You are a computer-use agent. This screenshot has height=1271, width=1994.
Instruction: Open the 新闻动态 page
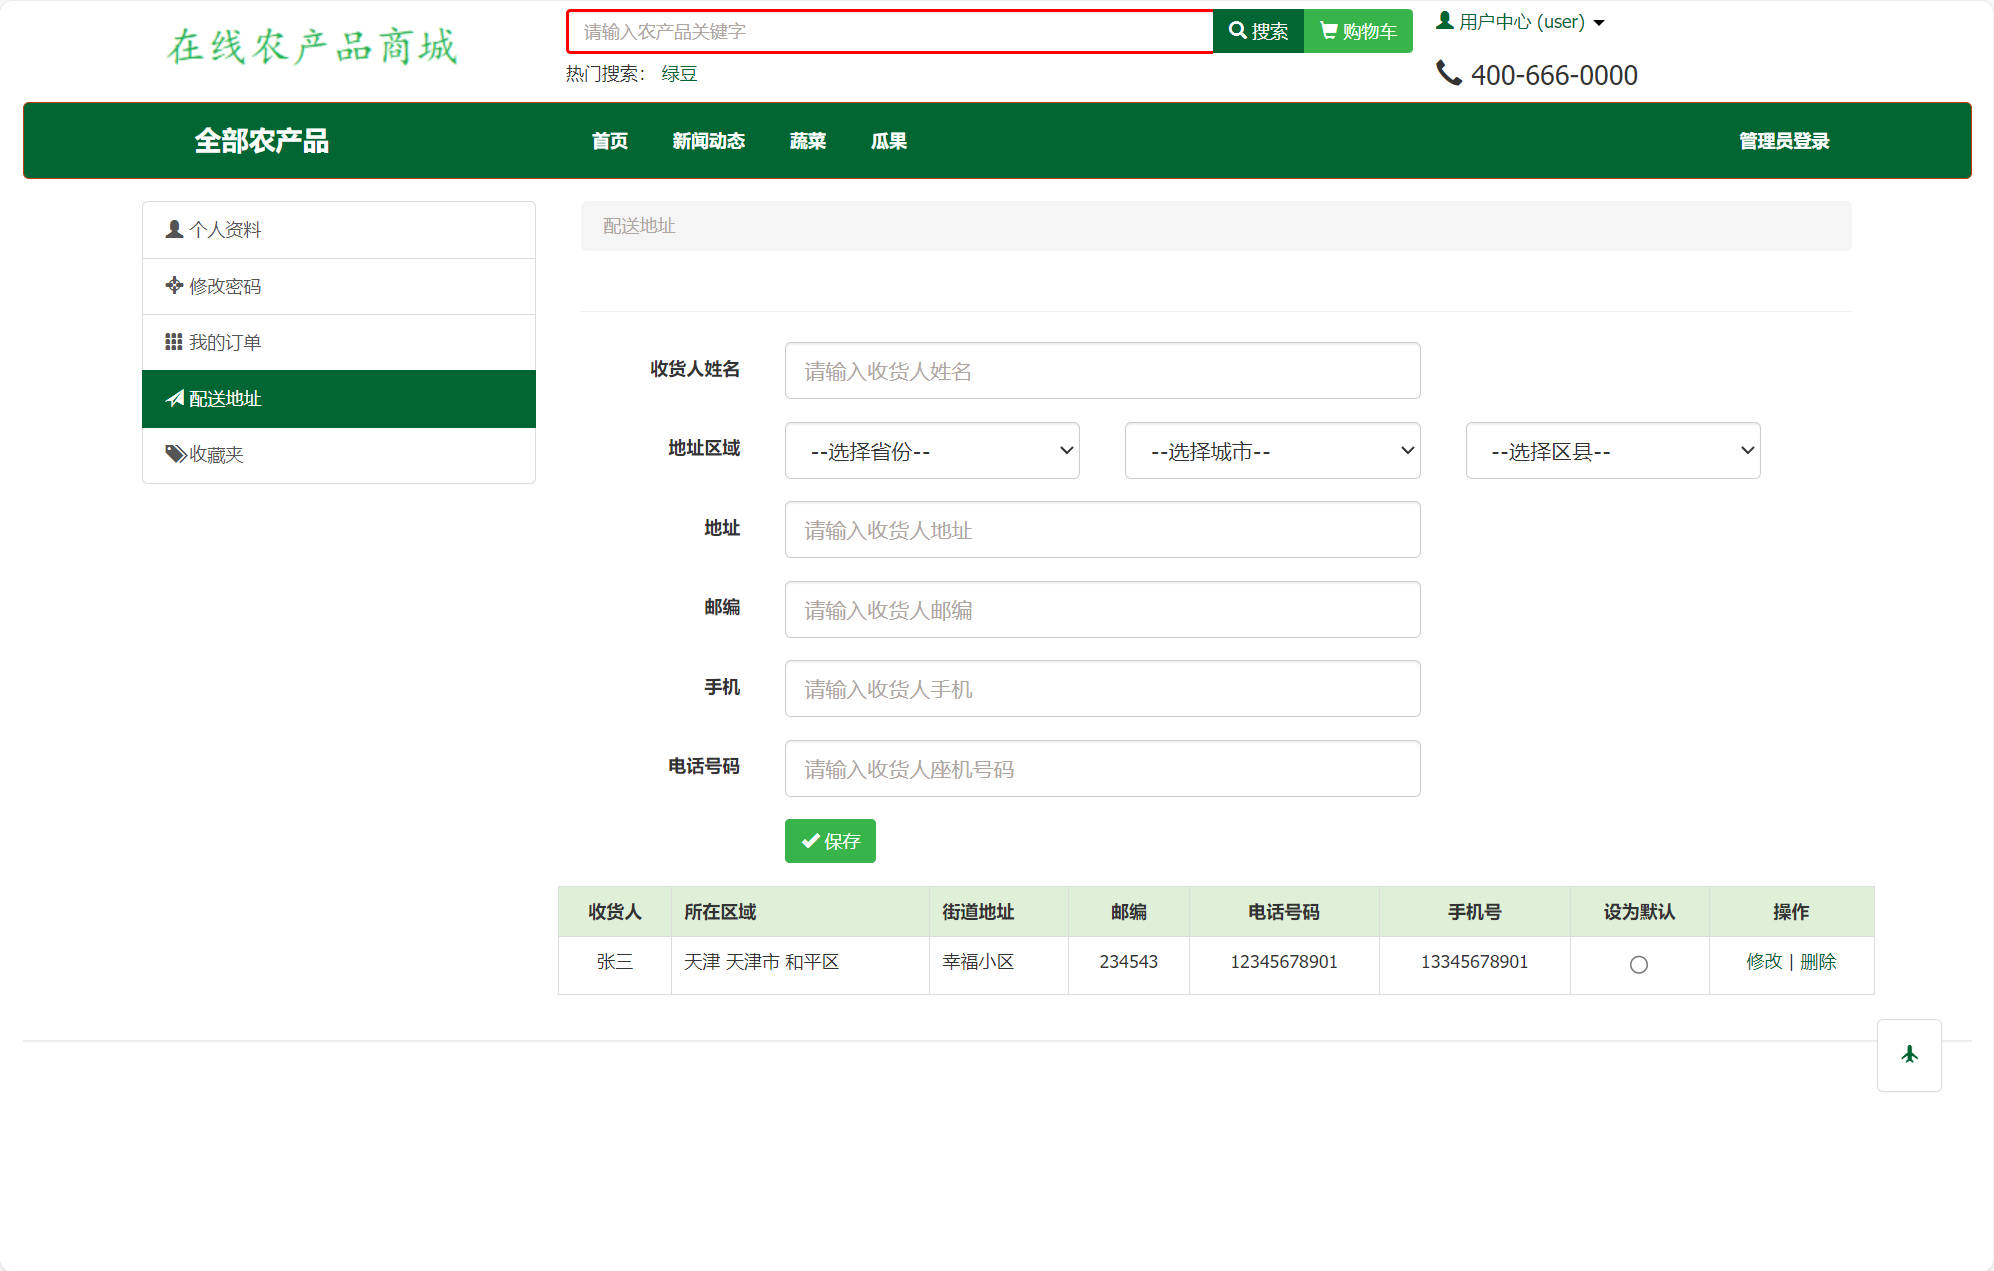coord(709,141)
